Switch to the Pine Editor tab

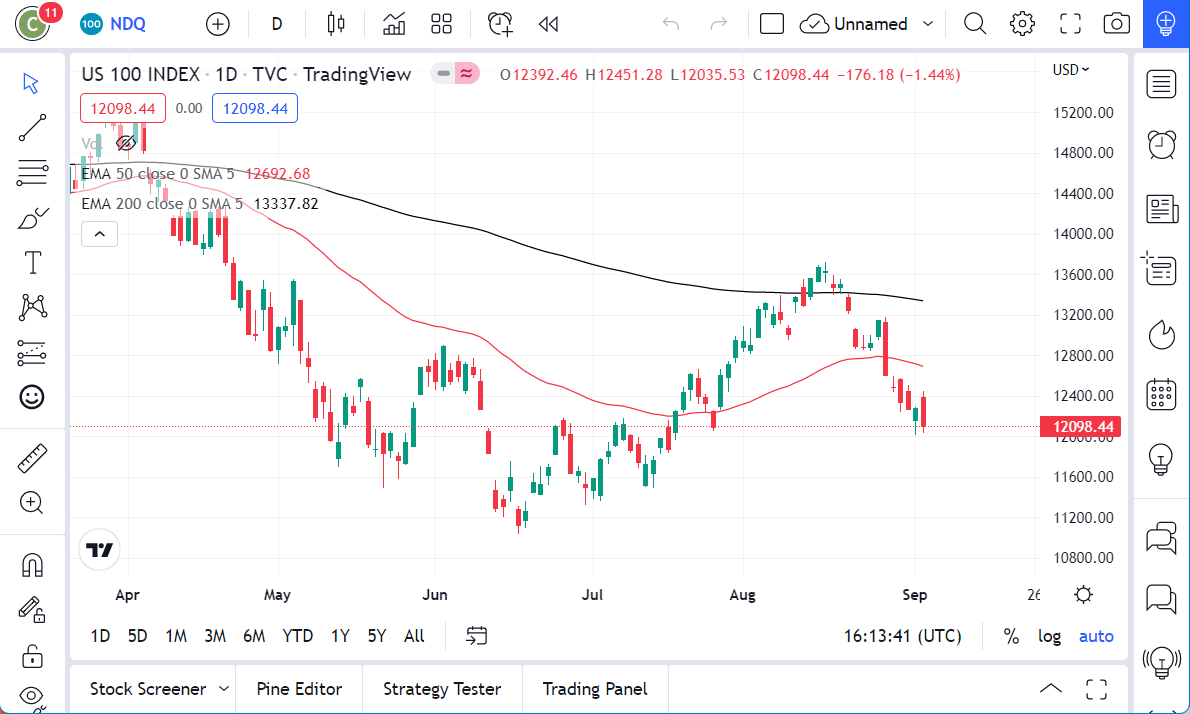point(299,689)
